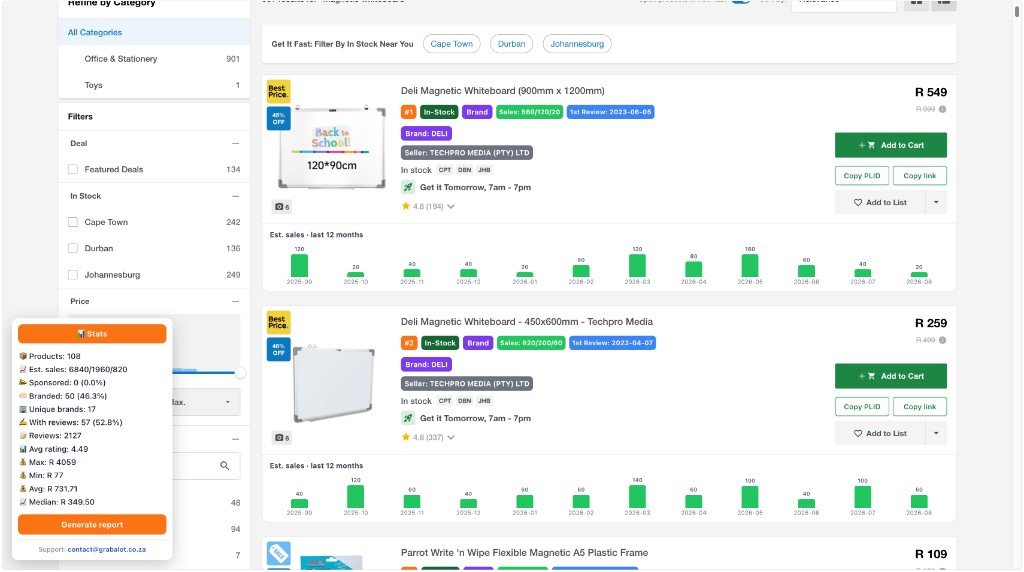Click CPT stock chip on R 259 product
1024x572 pixels.
click(x=445, y=401)
